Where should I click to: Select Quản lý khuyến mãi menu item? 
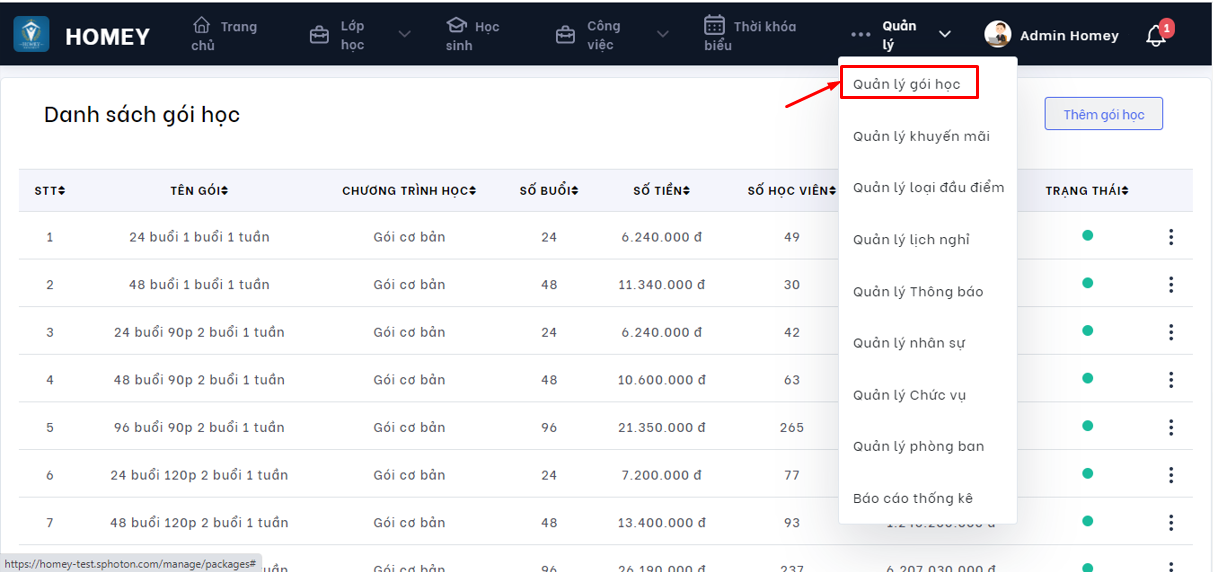(921, 136)
